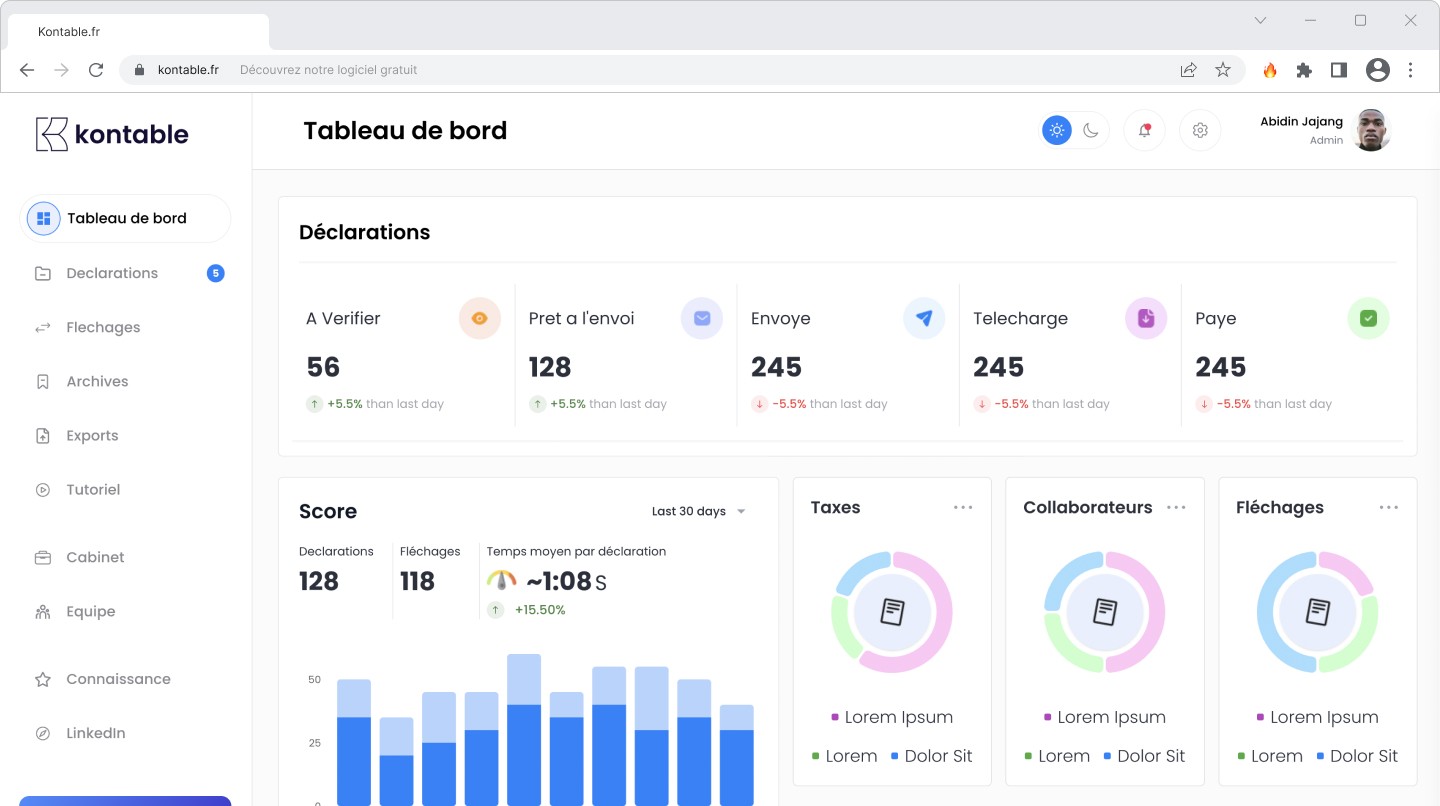Click the share page icon in address bar
This screenshot has height=806, width=1440.
pos(1188,70)
